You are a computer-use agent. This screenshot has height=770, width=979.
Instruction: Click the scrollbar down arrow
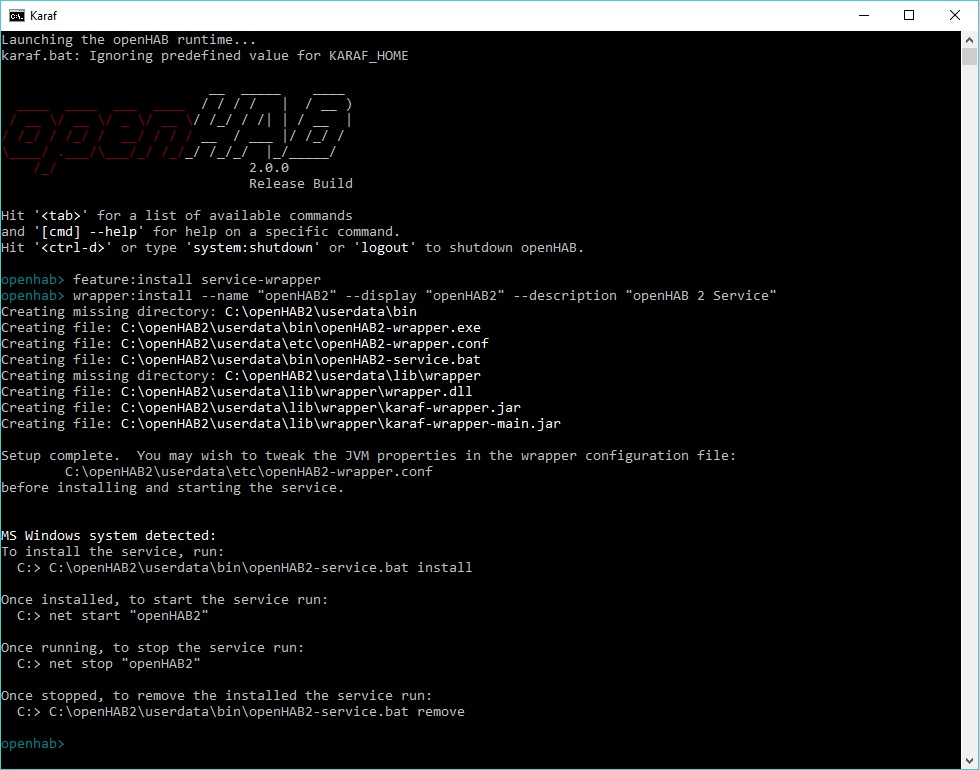(969, 761)
